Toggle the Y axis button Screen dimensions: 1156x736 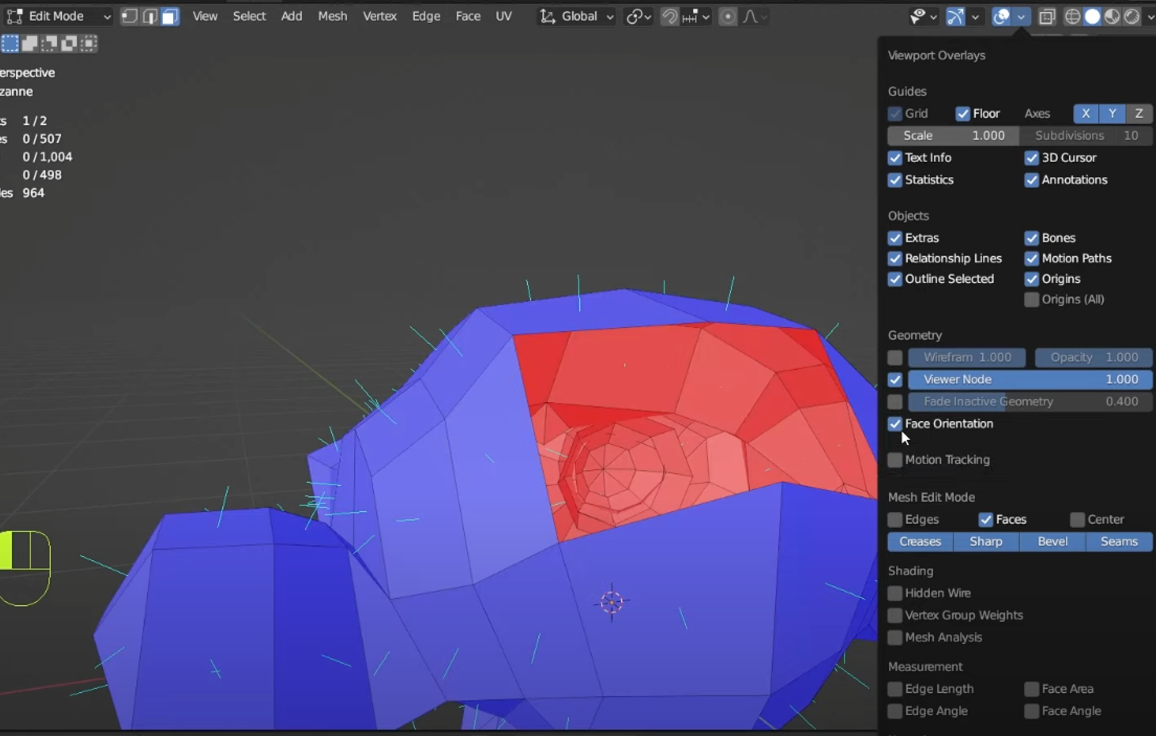[1113, 114]
